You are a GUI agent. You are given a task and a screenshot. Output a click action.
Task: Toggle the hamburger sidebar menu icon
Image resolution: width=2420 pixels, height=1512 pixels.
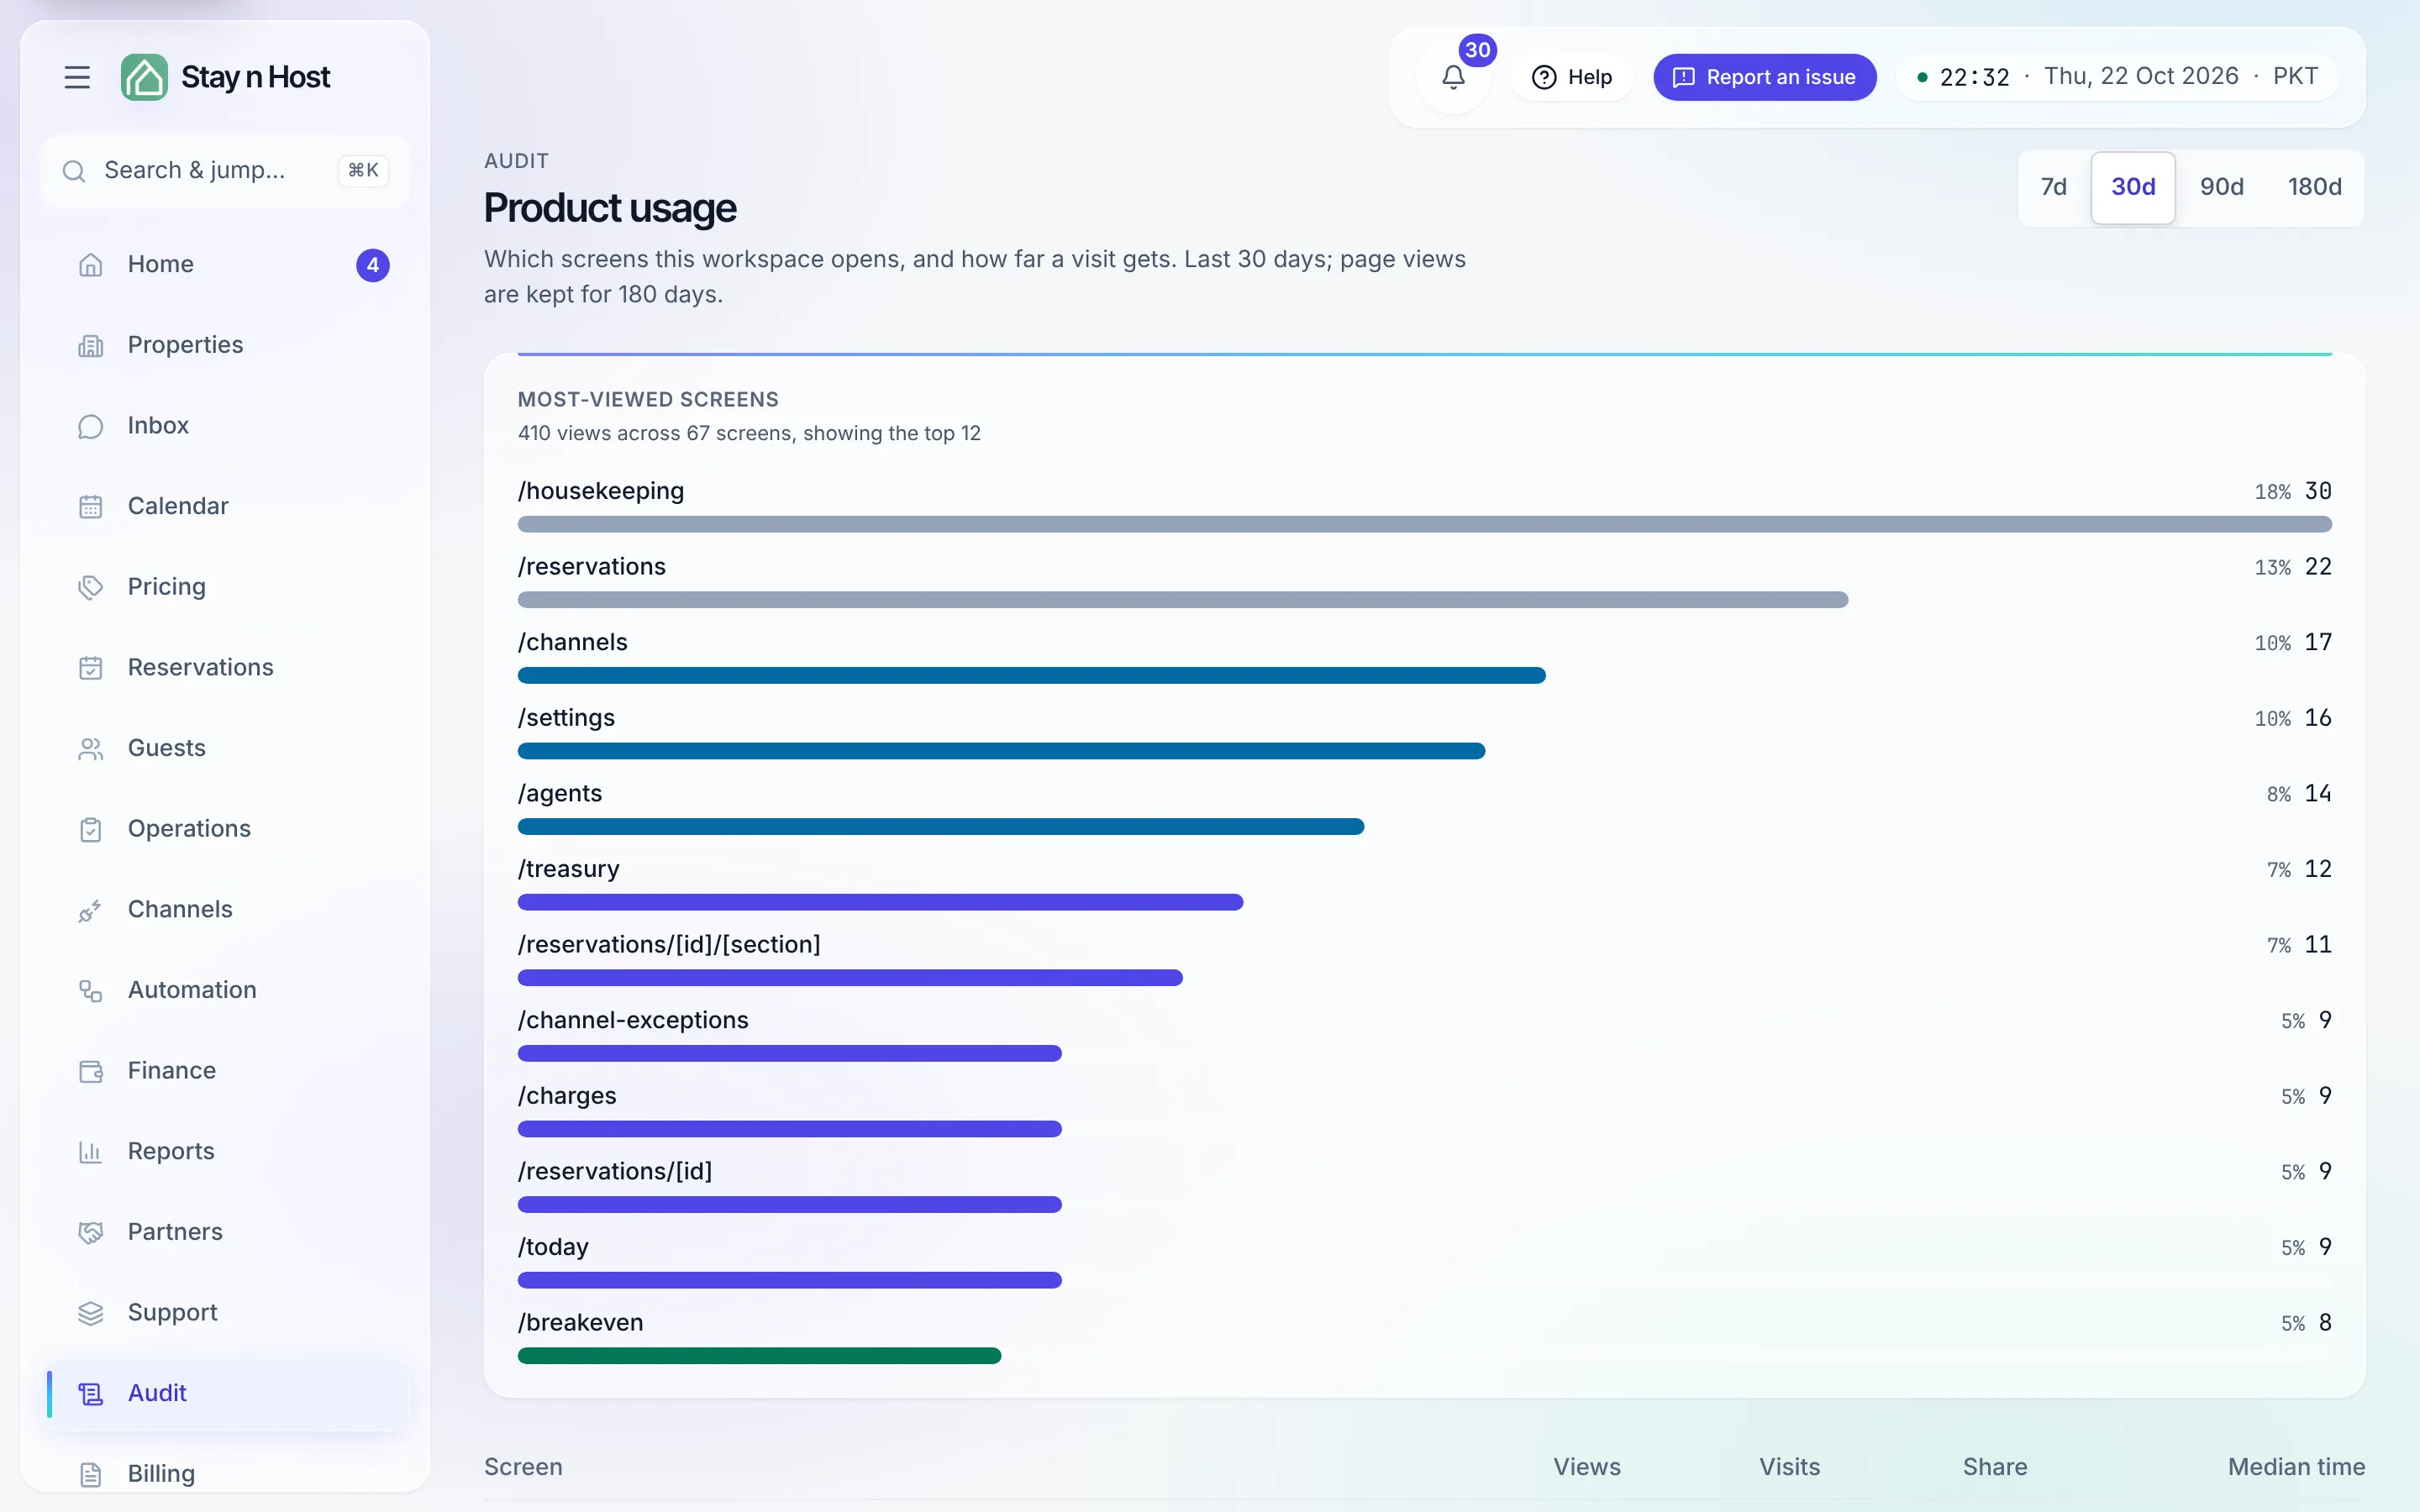point(77,77)
